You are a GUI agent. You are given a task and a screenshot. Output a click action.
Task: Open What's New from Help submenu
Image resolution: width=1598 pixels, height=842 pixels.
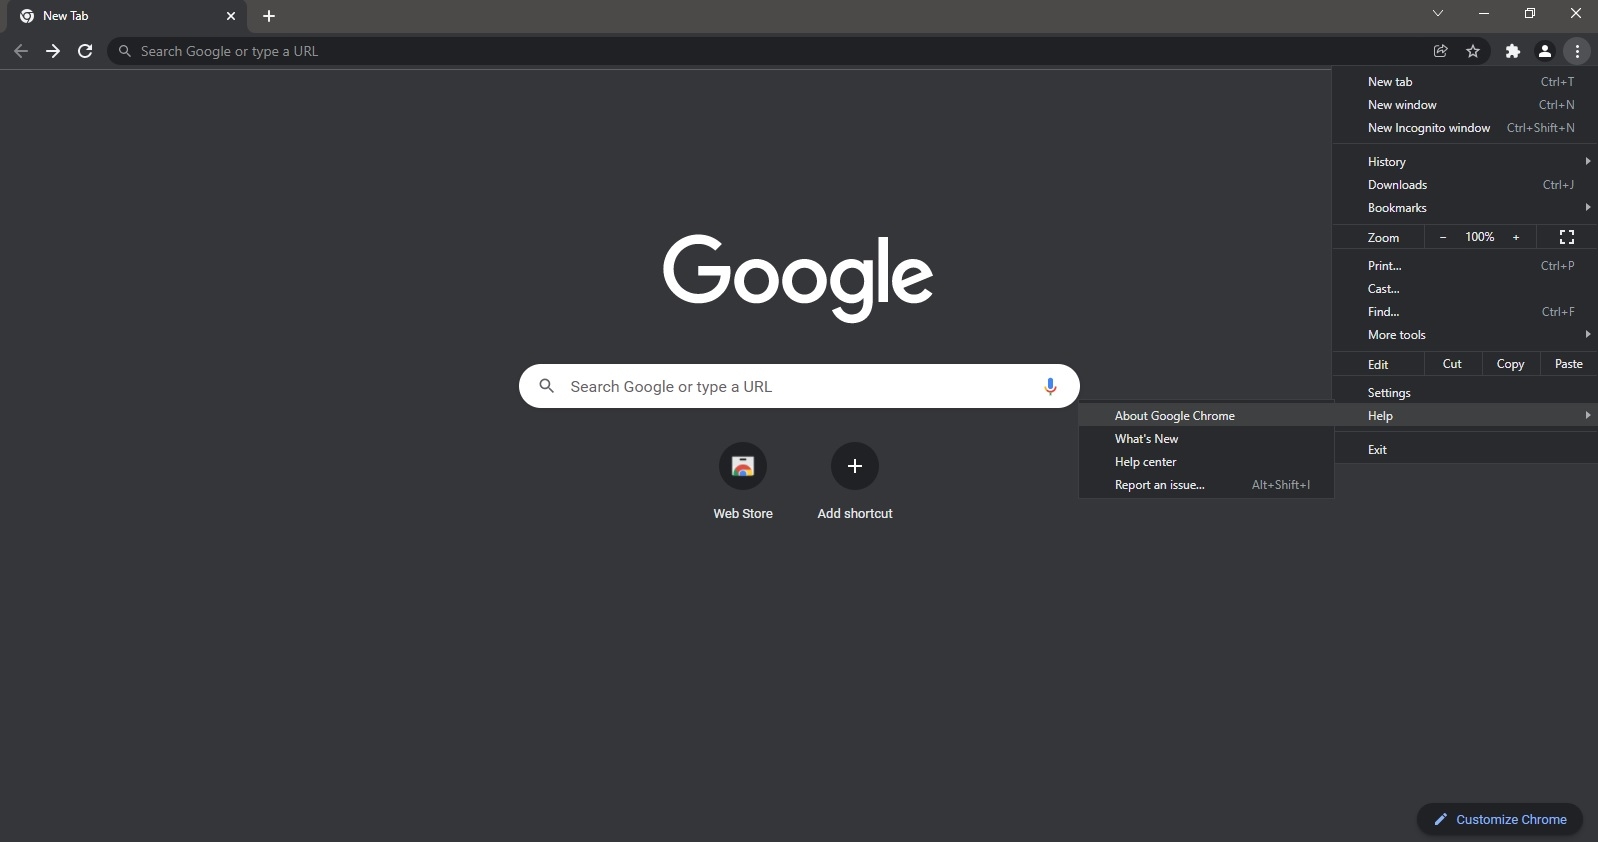pyautogui.click(x=1206, y=439)
